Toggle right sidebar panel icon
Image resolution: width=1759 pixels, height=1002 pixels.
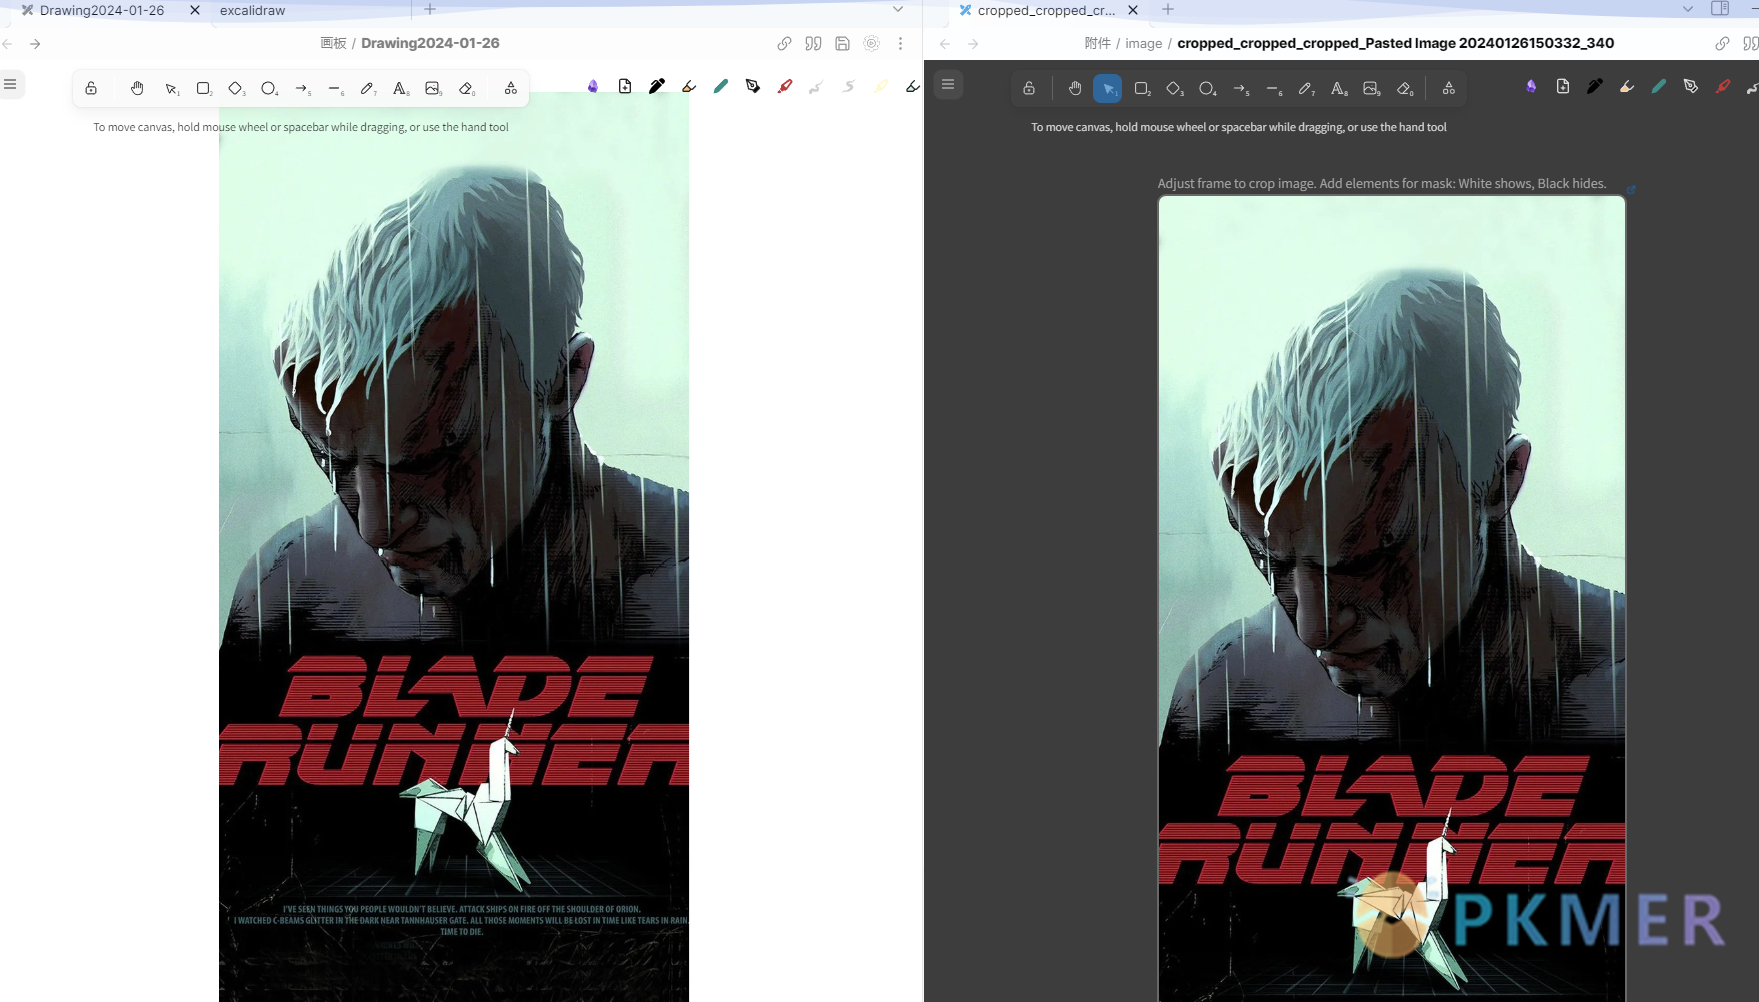coord(1720,9)
